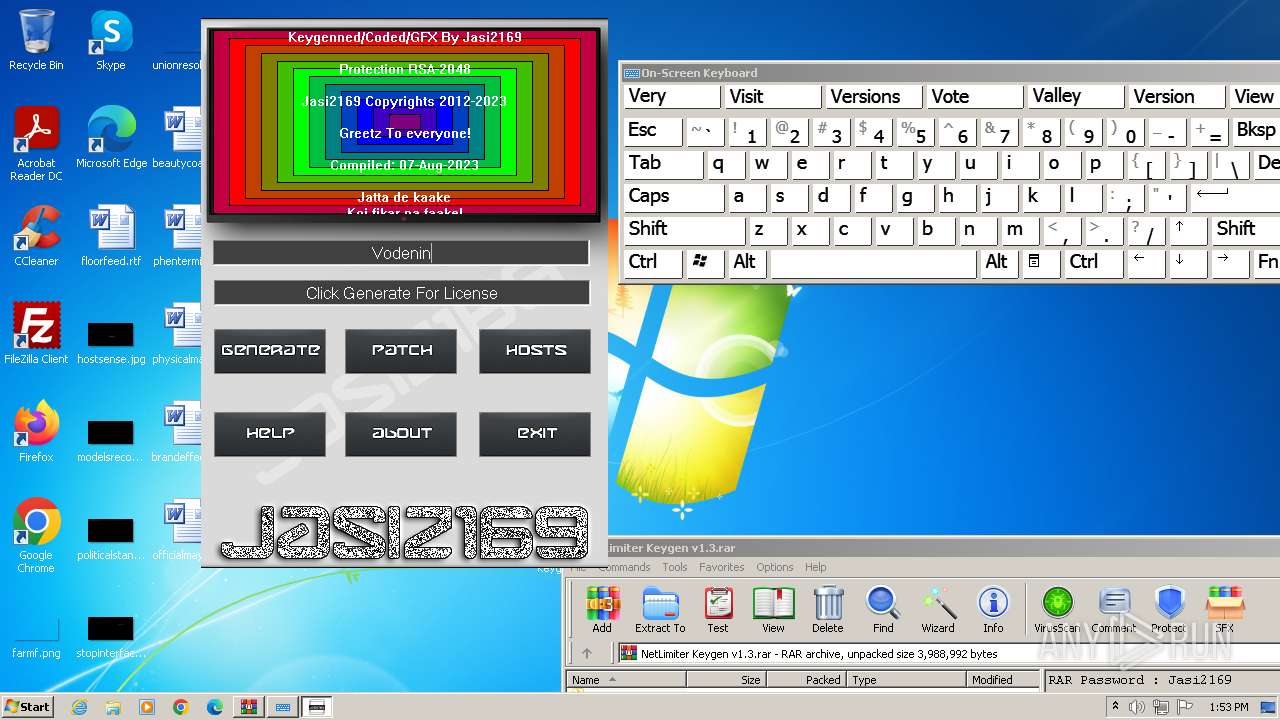Sort WinRAR list by Size column

coord(725,680)
